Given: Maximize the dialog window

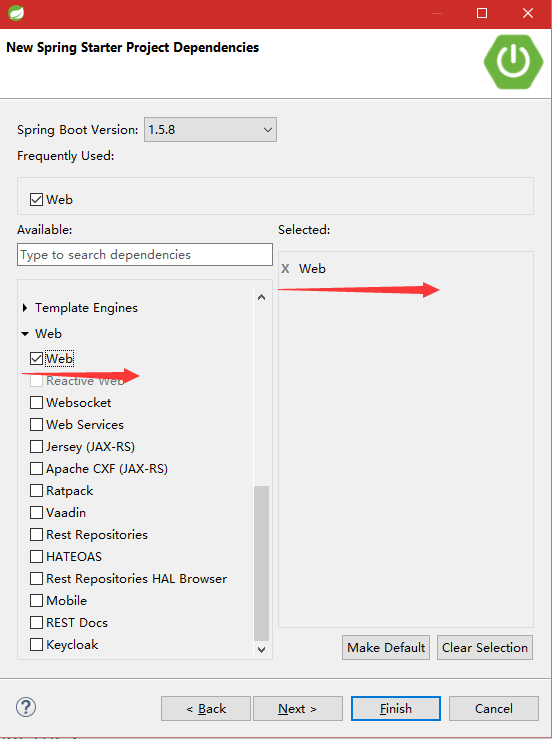Looking at the screenshot, I should point(482,13).
